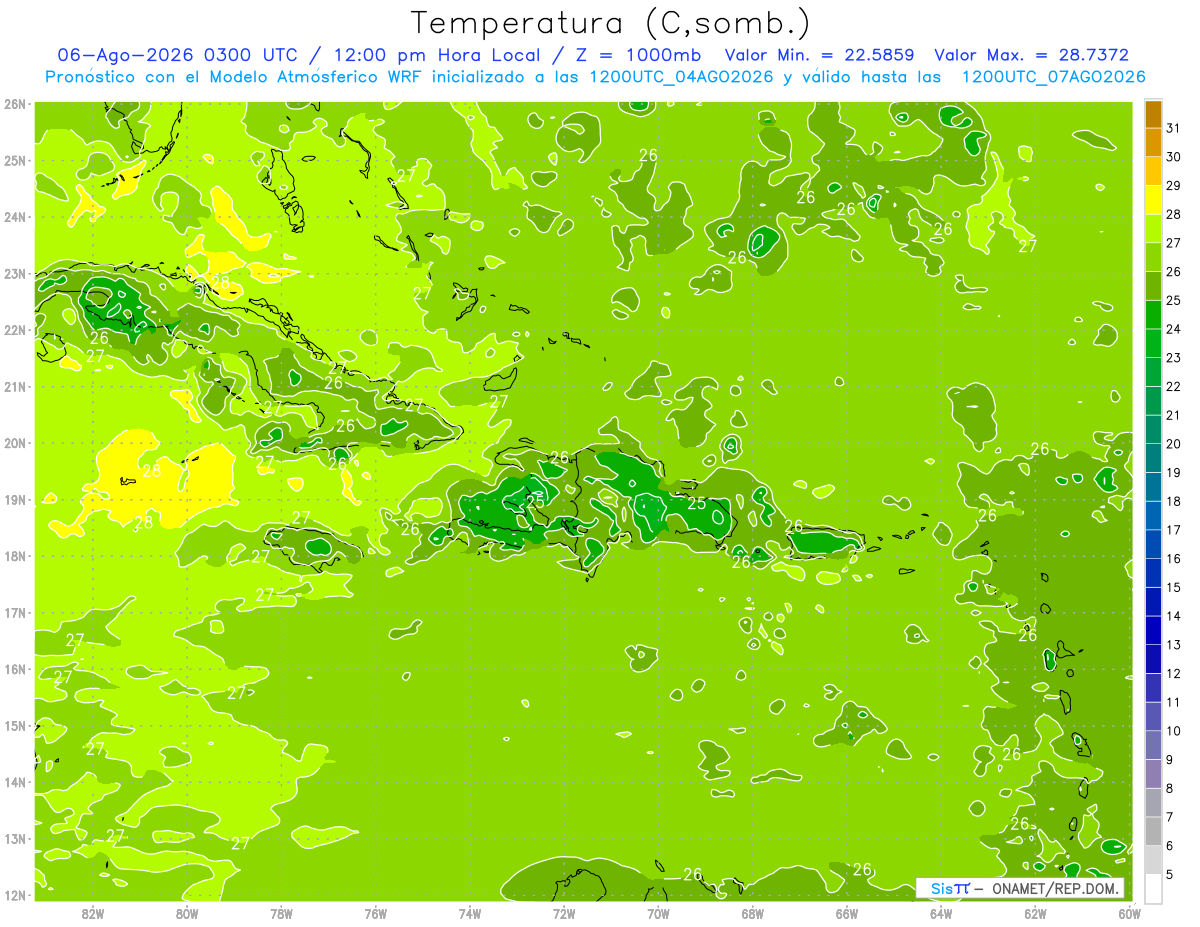Click the legend value "24"
The height and width of the screenshot is (927, 1200).
pyautogui.click(x=1173, y=329)
